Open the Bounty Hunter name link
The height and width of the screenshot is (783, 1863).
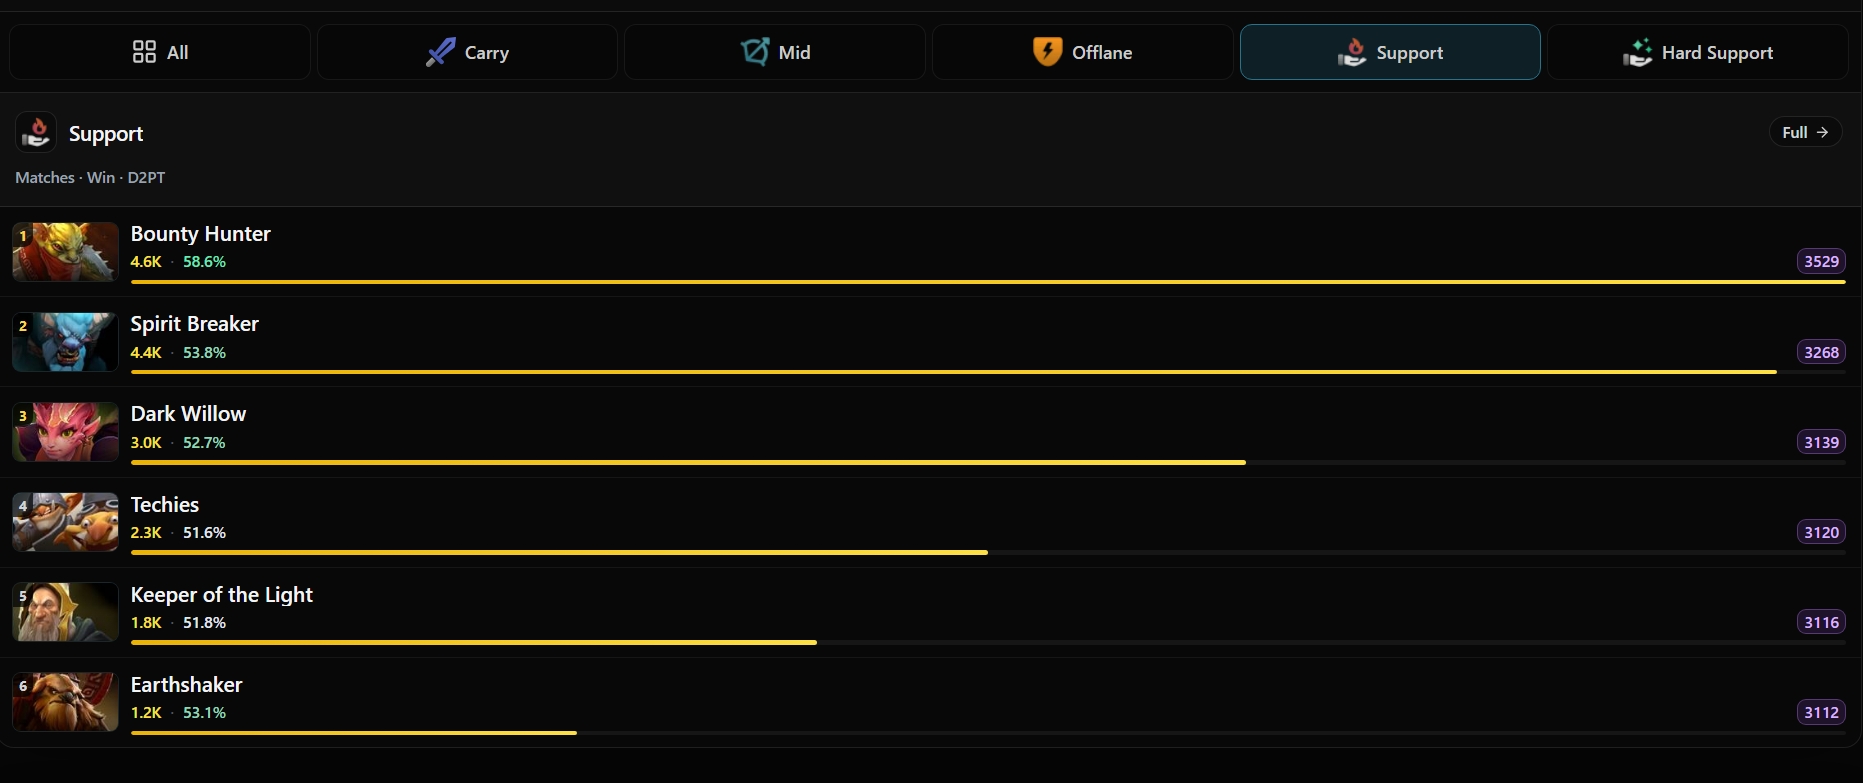[200, 234]
